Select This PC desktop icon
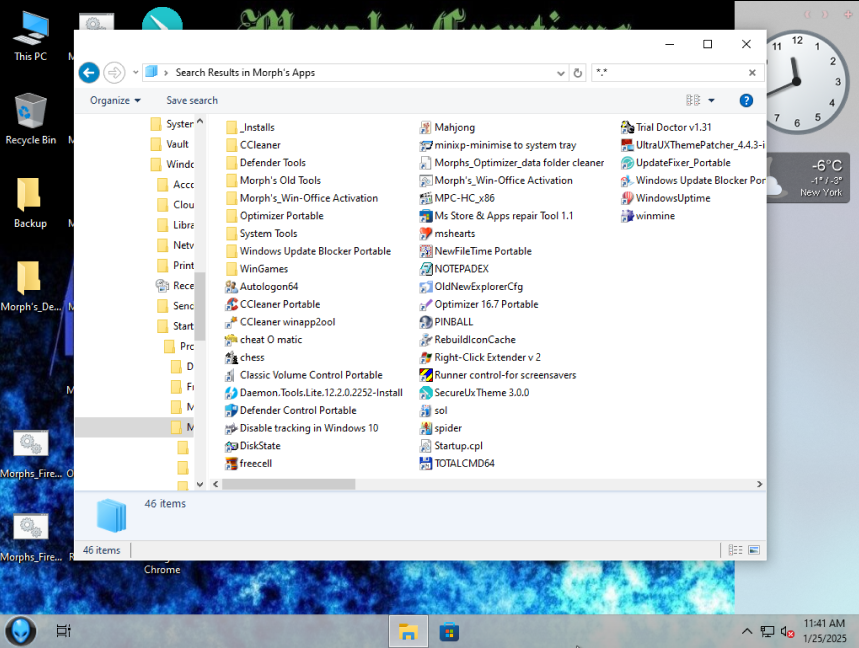Image resolution: width=859 pixels, height=648 pixels. pos(31,36)
